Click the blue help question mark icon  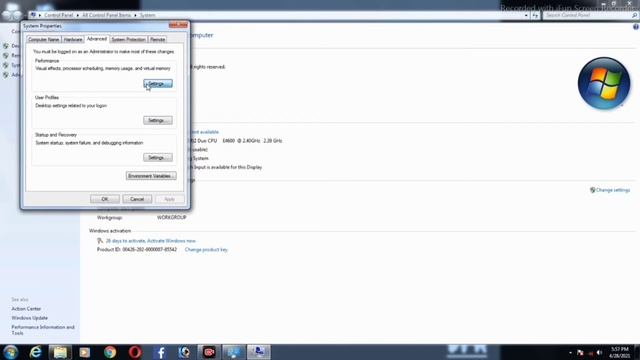[x=636, y=27]
